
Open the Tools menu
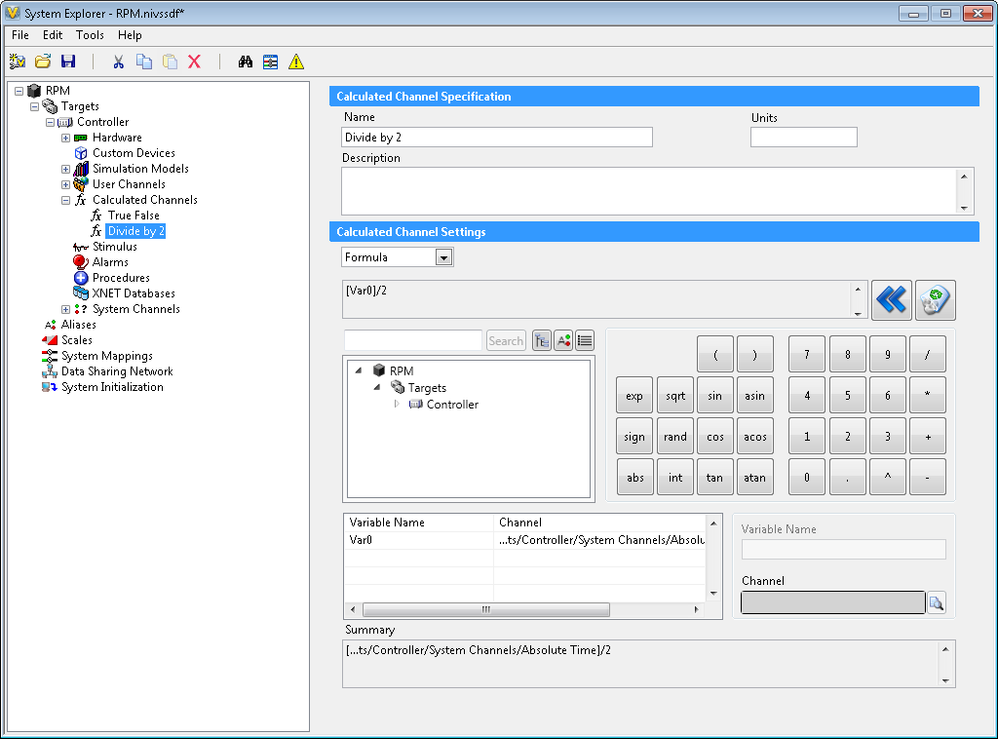(90, 35)
